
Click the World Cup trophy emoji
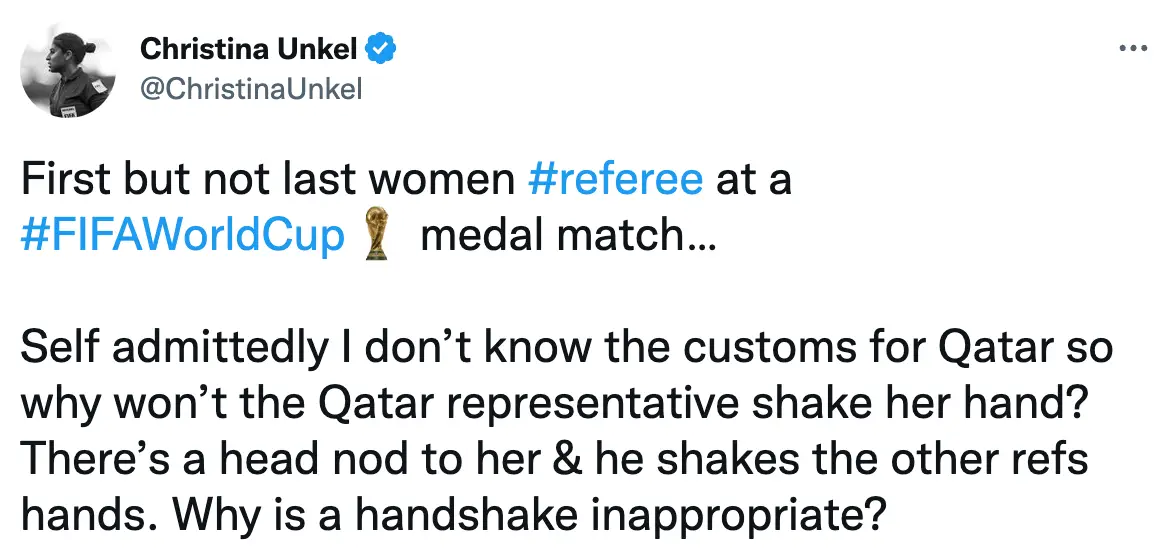[x=377, y=235]
